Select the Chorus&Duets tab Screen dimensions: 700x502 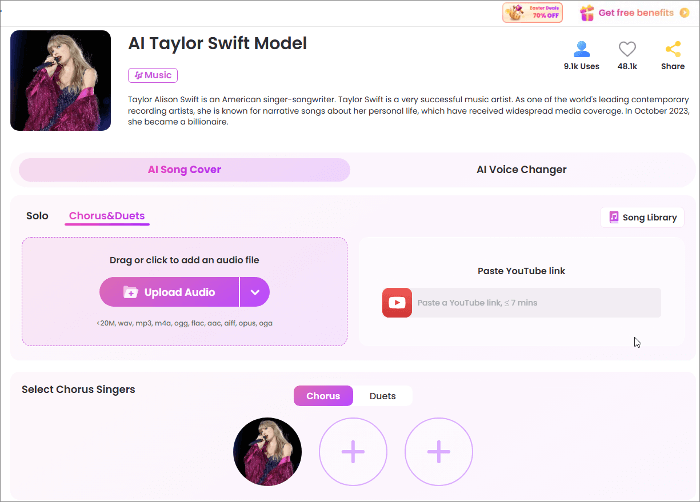[107, 216]
